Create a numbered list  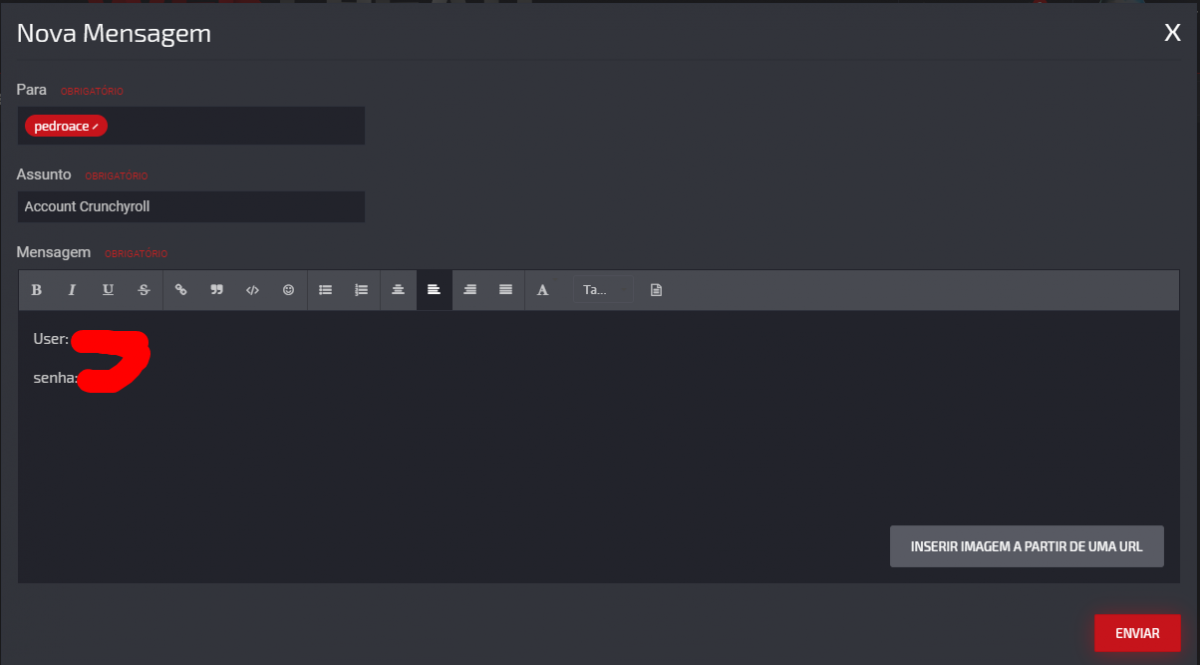(x=361, y=290)
